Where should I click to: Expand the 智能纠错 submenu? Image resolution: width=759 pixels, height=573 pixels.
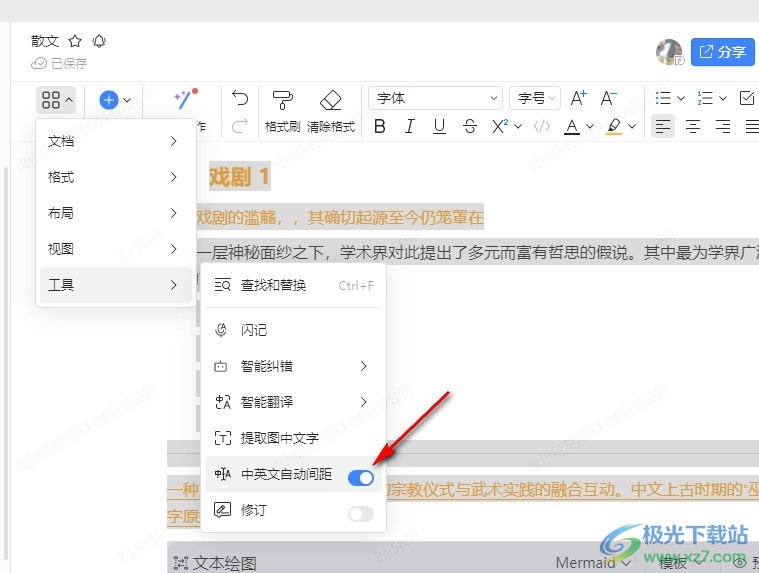pos(293,366)
